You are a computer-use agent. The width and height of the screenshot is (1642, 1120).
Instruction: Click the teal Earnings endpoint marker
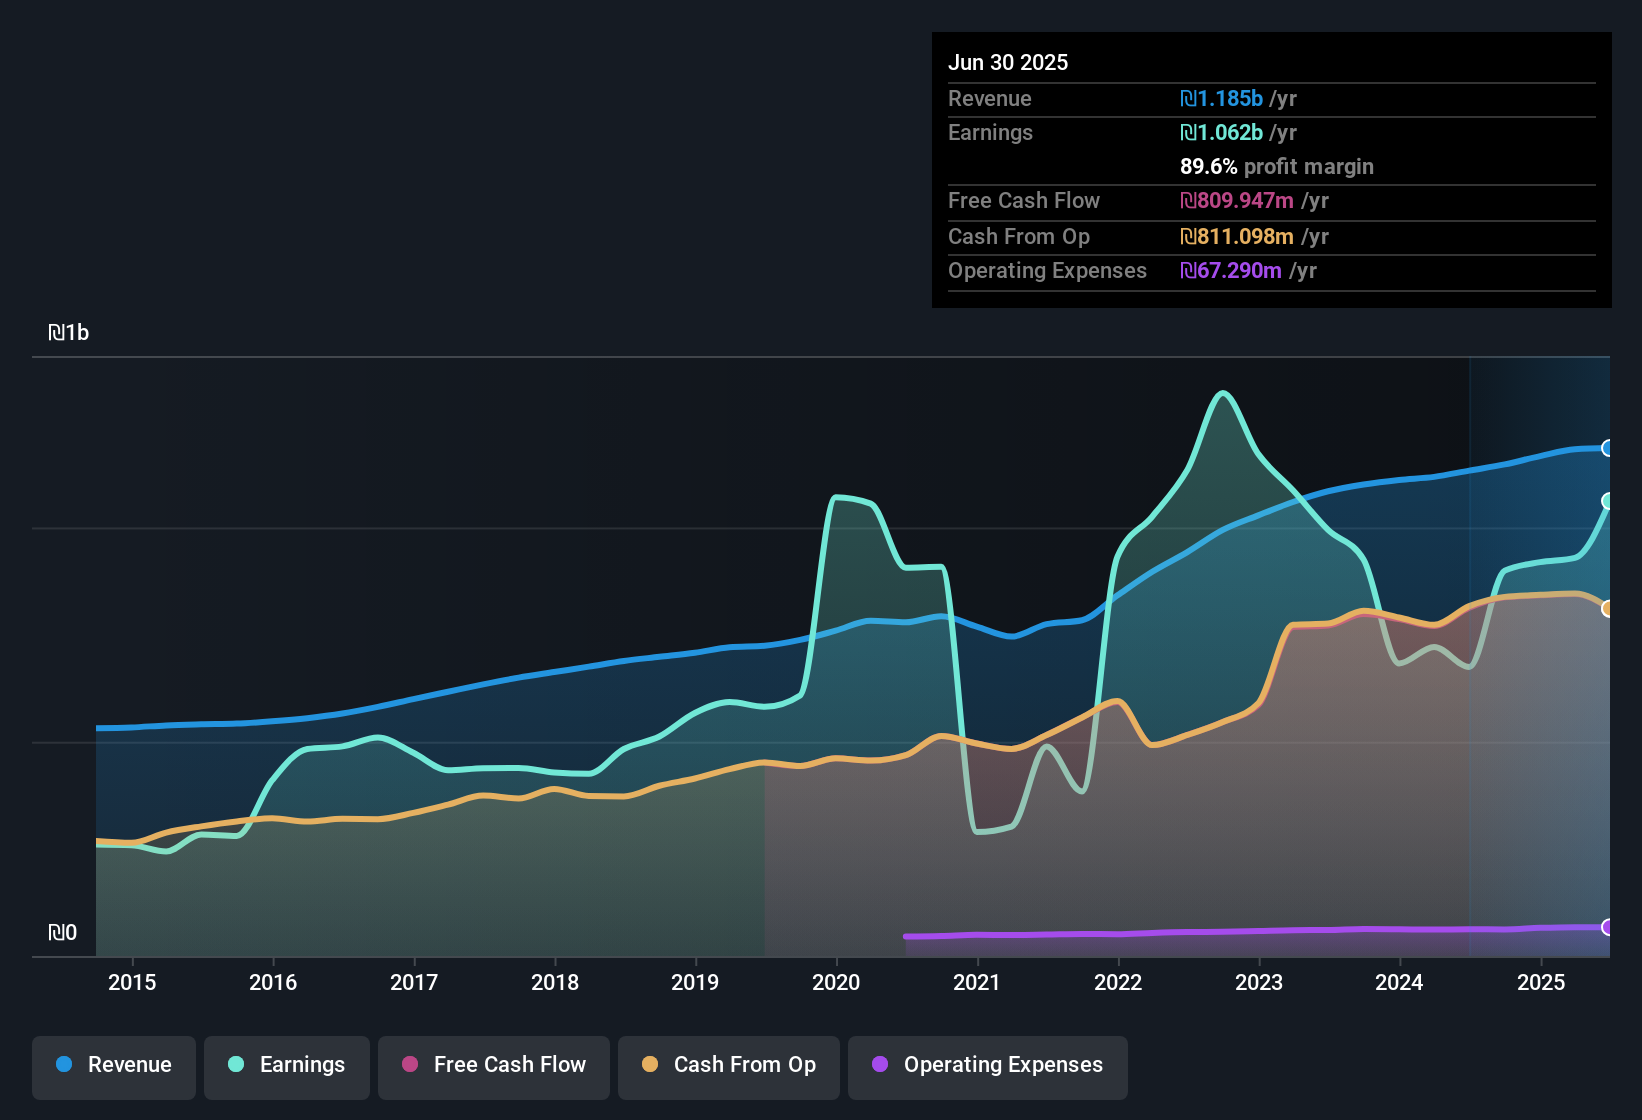(1607, 501)
